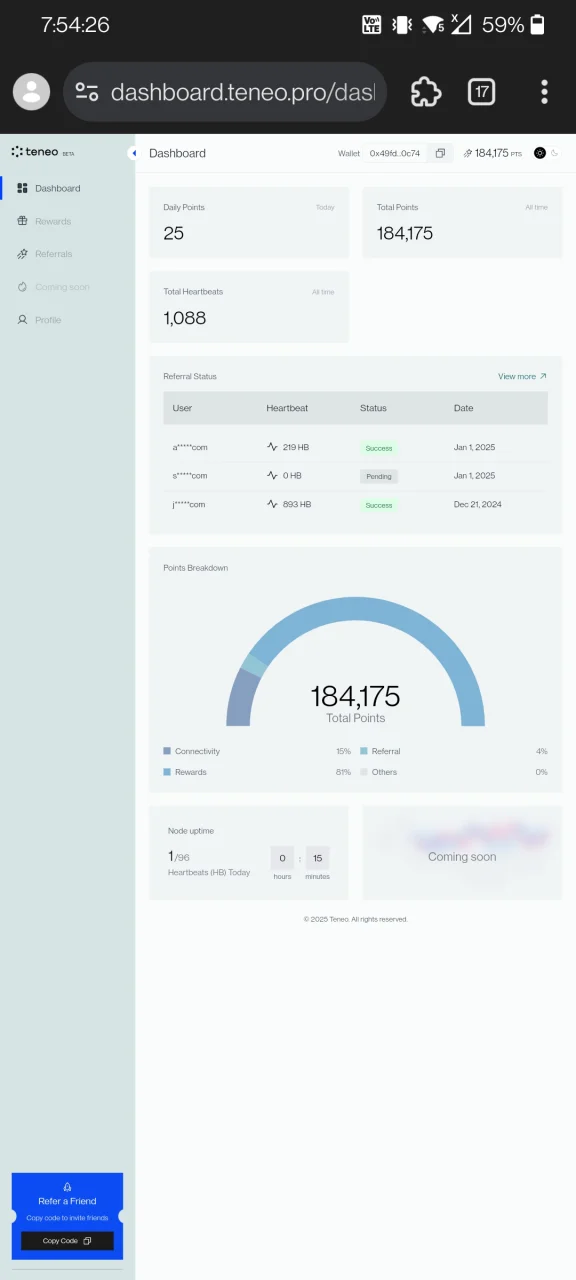Click the Status column header
The image size is (576, 1280).
[373, 408]
